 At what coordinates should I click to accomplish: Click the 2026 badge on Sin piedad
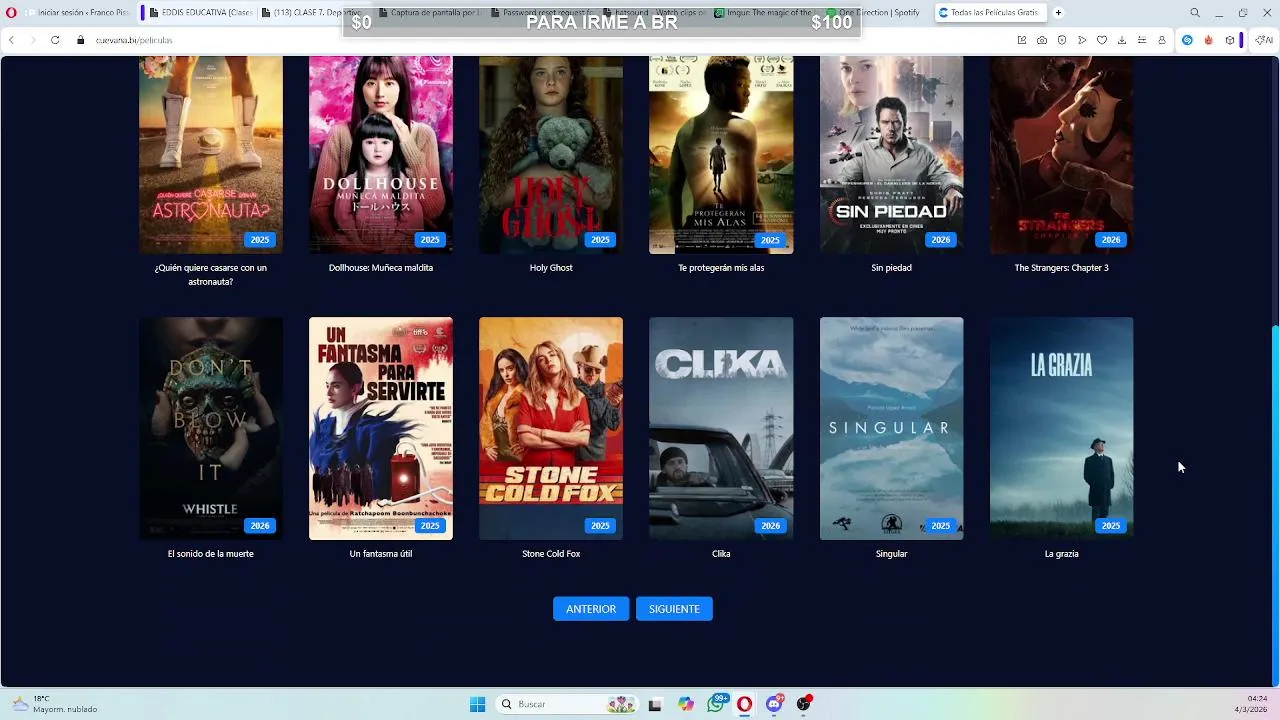click(940, 240)
